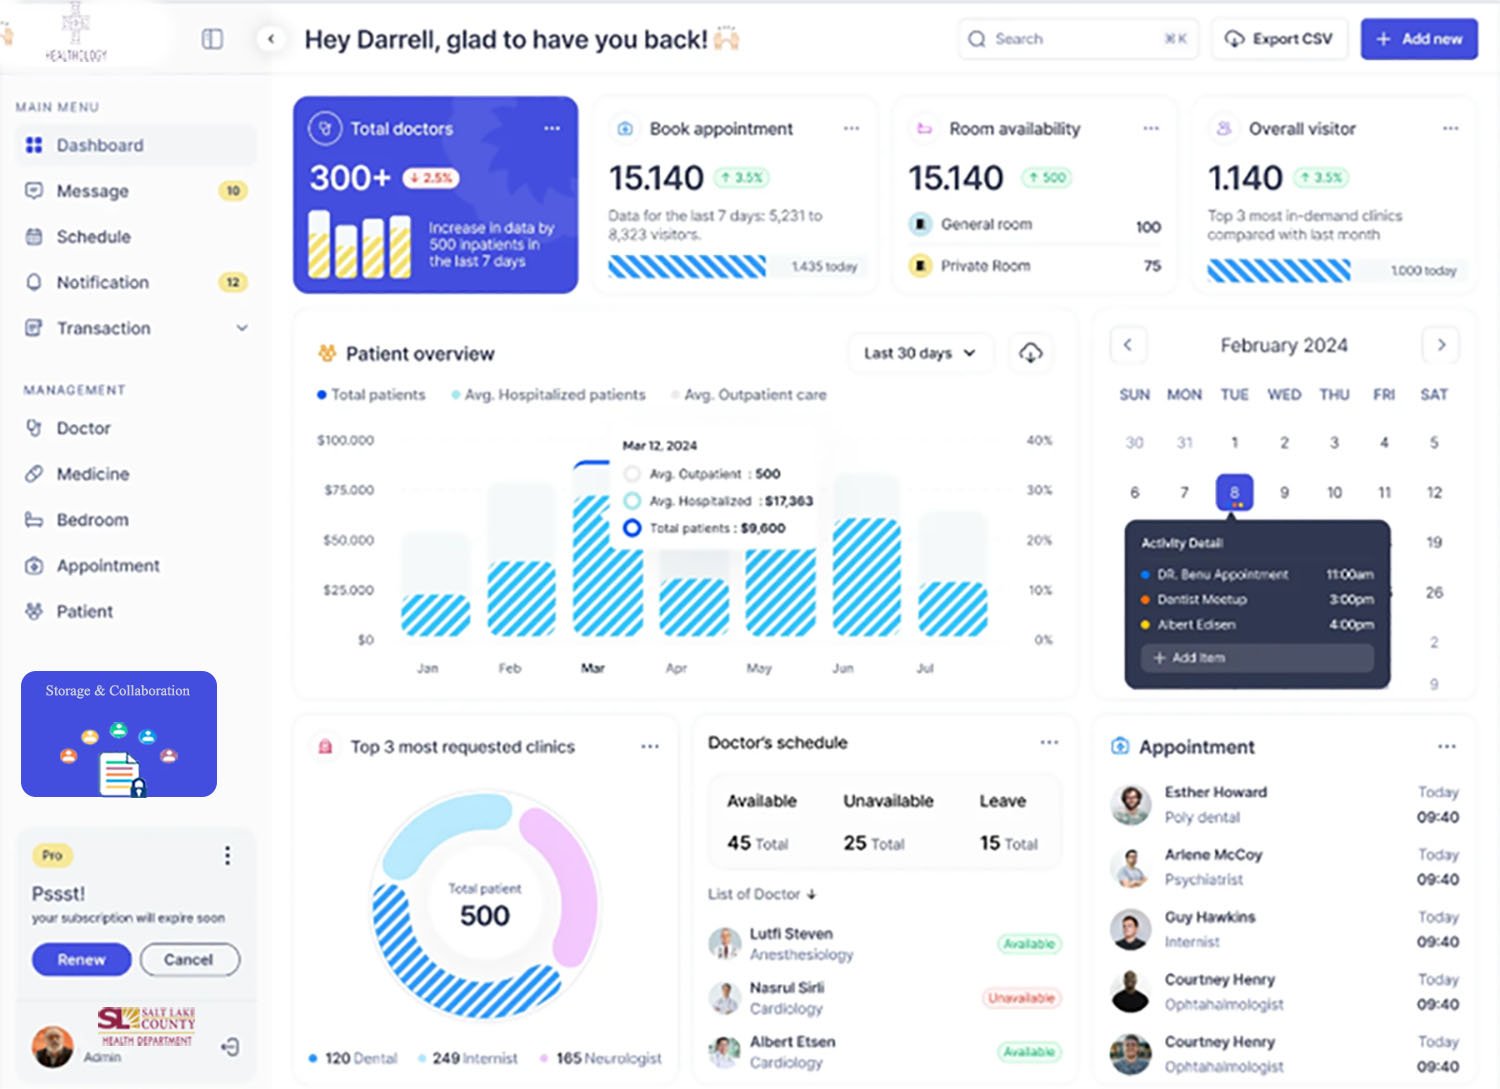This screenshot has height=1089, width=1500.
Task: Toggle Avg. Outpatient care legend series
Action: [749, 395]
